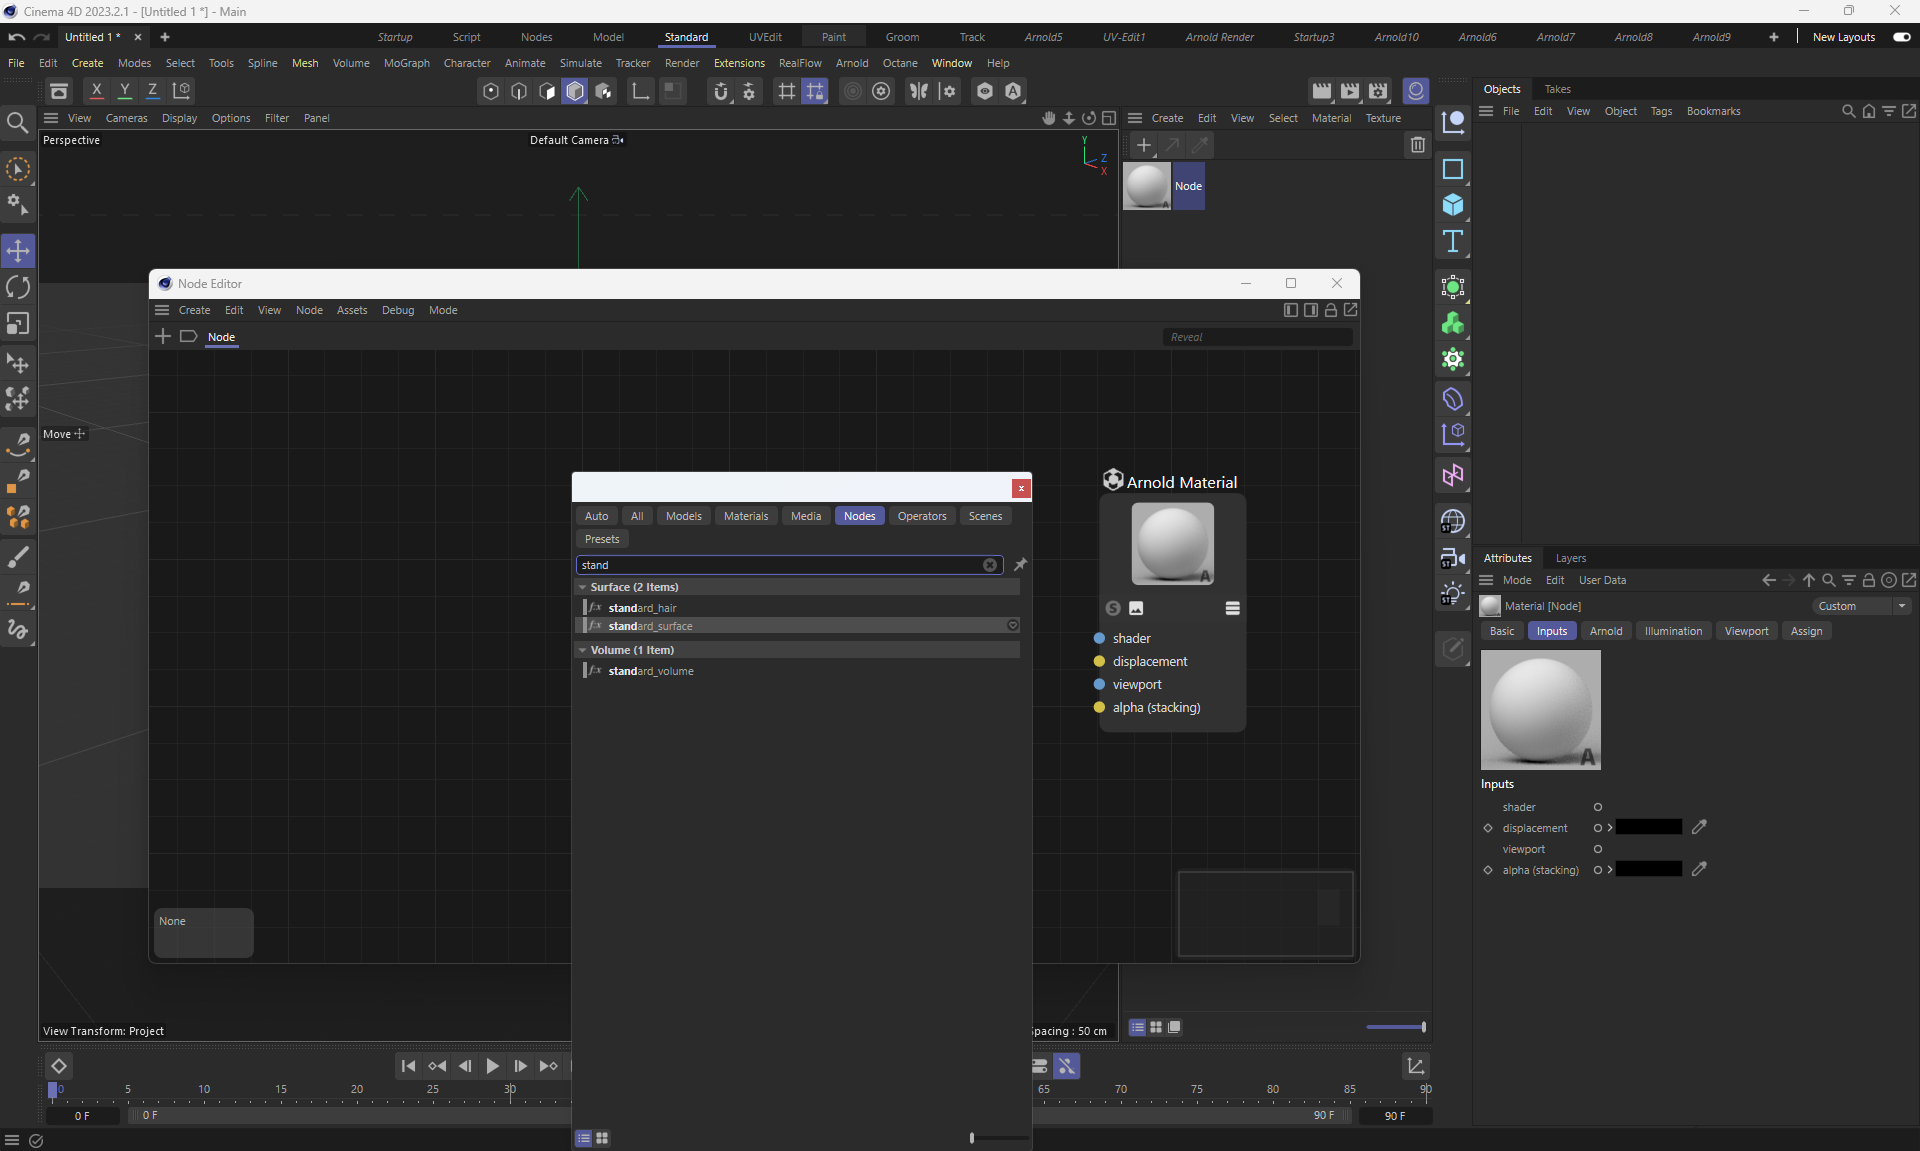This screenshot has height=1151, width=1920.
Task: Toggle X axis lock
Action: (x=97, y=90)
